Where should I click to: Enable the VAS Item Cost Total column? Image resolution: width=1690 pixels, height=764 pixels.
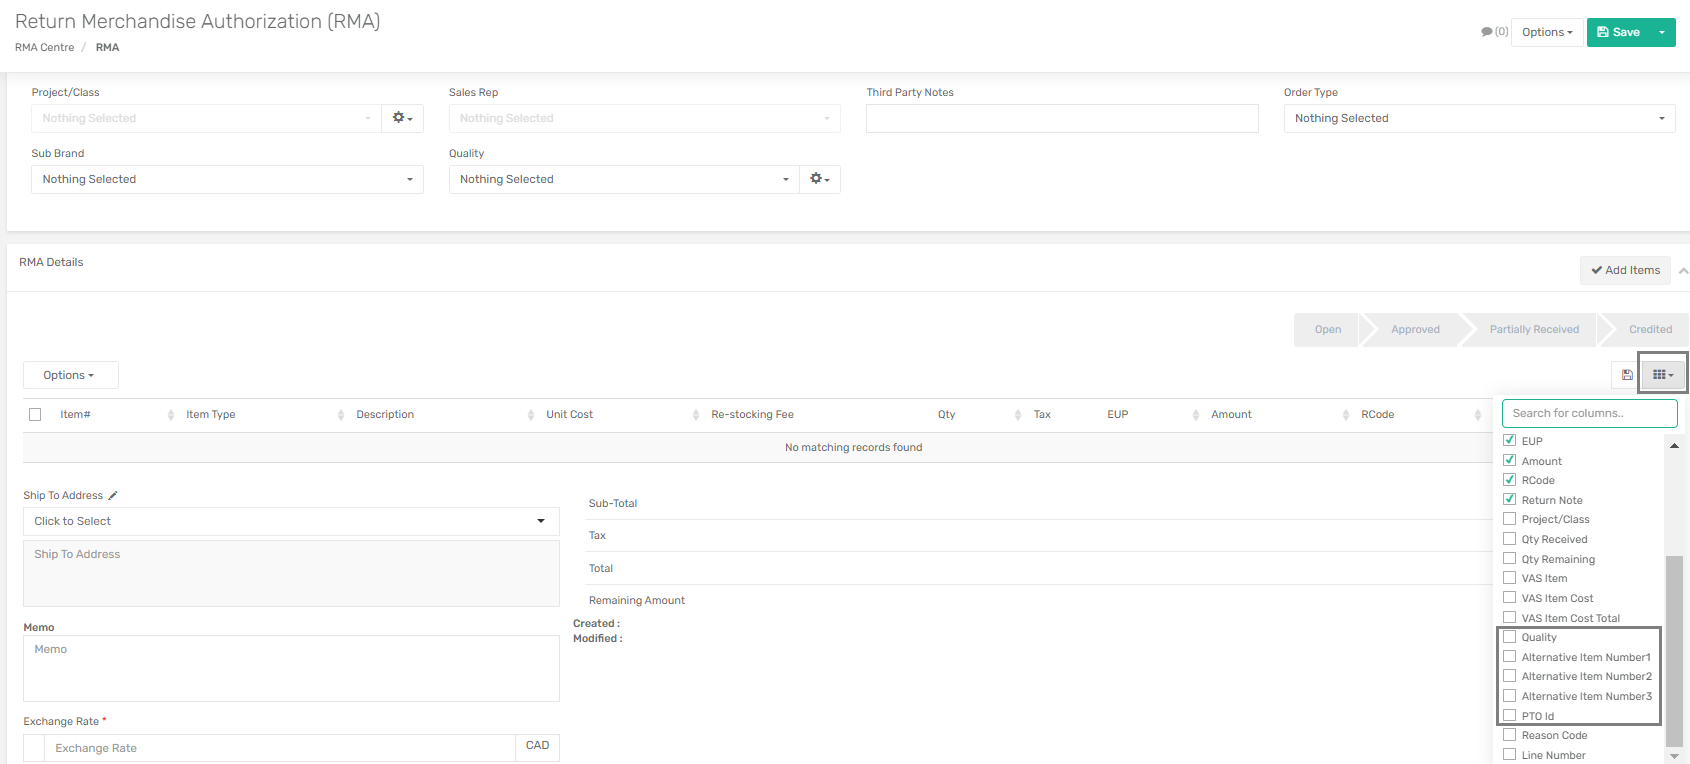1510,617
